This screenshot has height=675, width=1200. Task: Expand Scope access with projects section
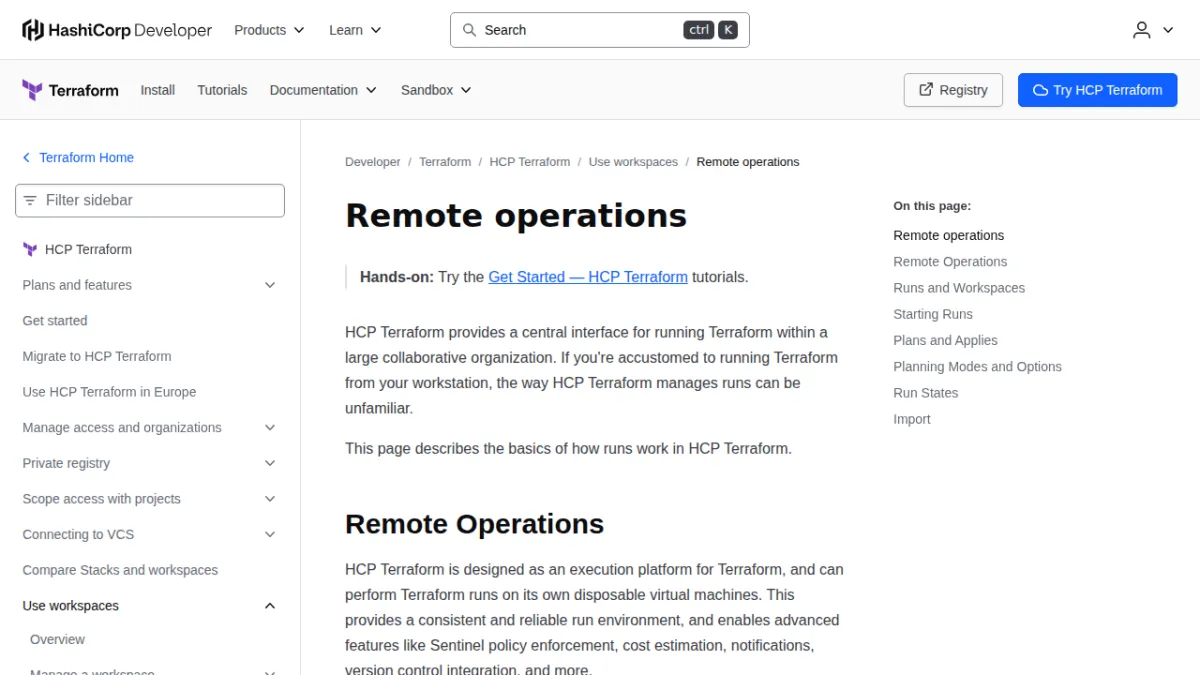click(x=269, y=499)
